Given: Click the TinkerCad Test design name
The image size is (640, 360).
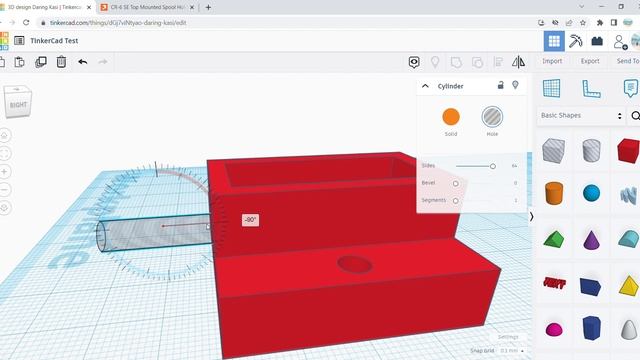Looking at the screenshot, I should [x=54, y=41].
